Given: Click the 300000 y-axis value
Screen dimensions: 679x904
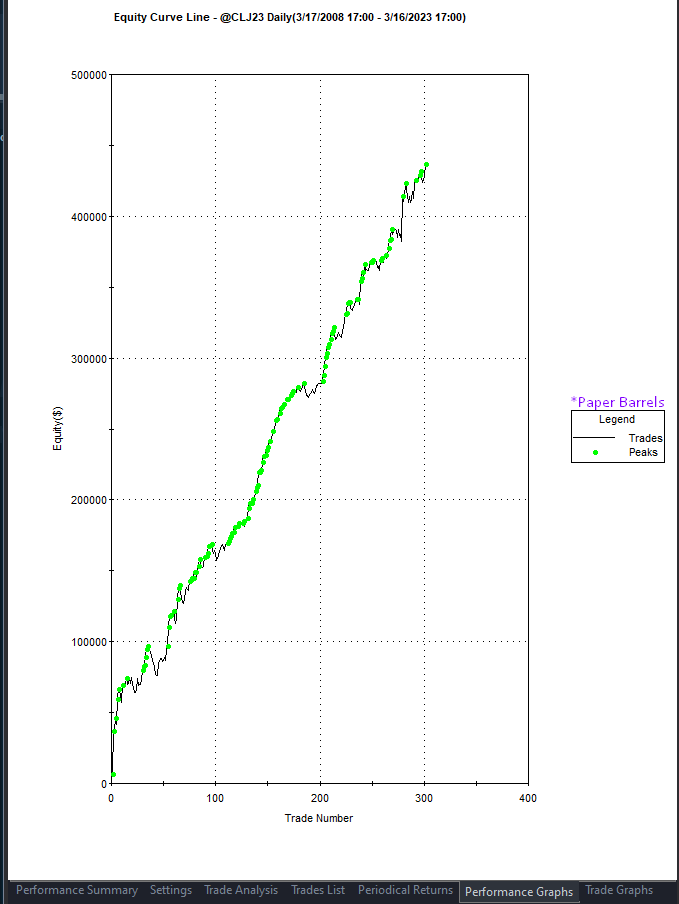Looking at the screenshot, I should tap(89, 359).
